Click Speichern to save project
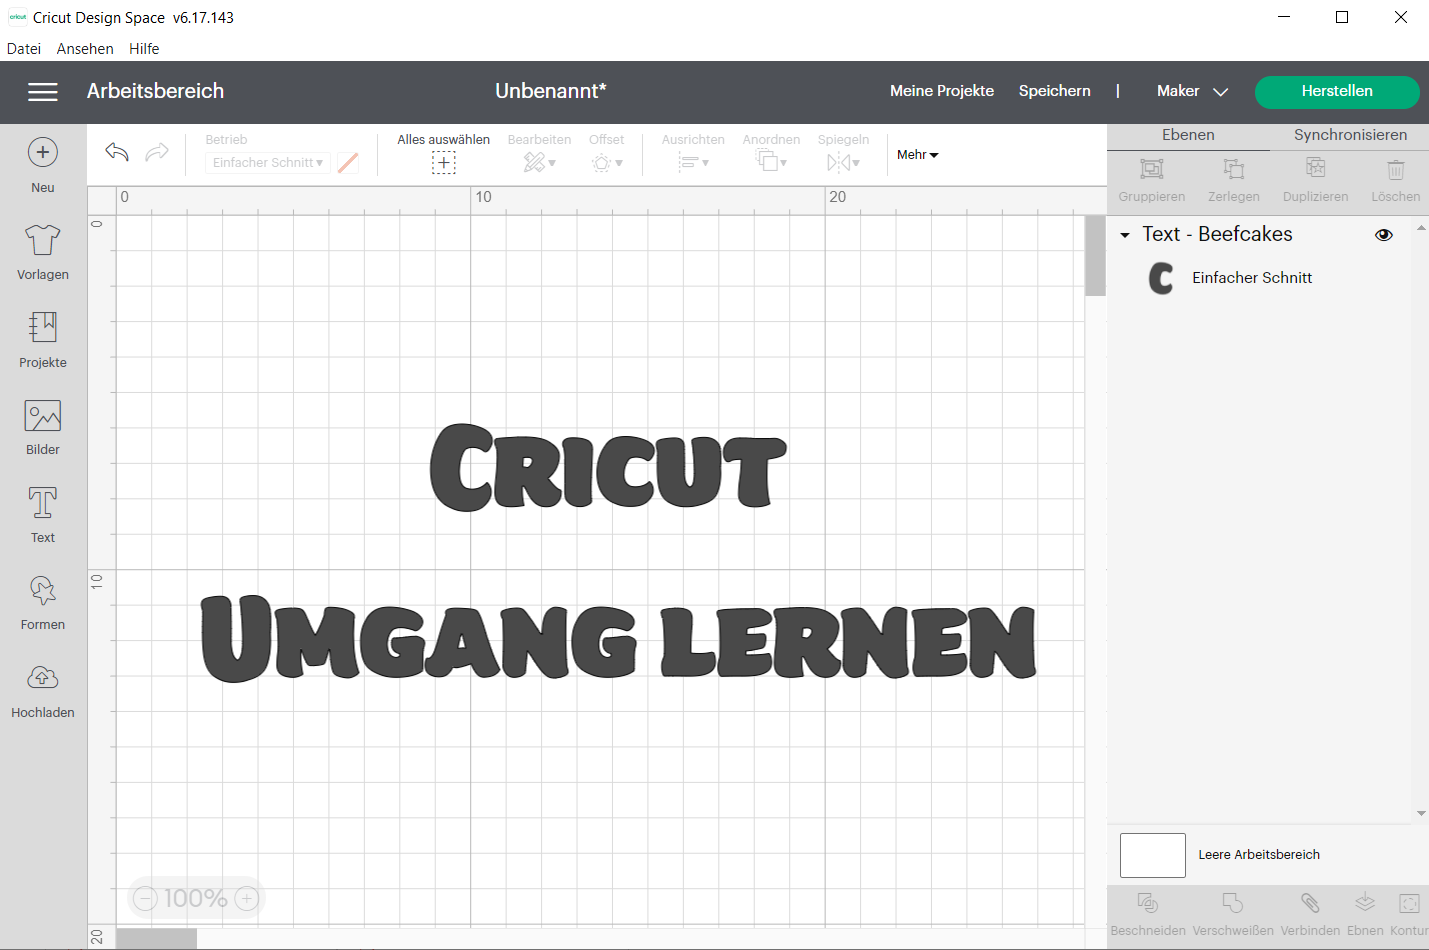The height and width of the screenshot is (950, 1429). click(1055, 91)
